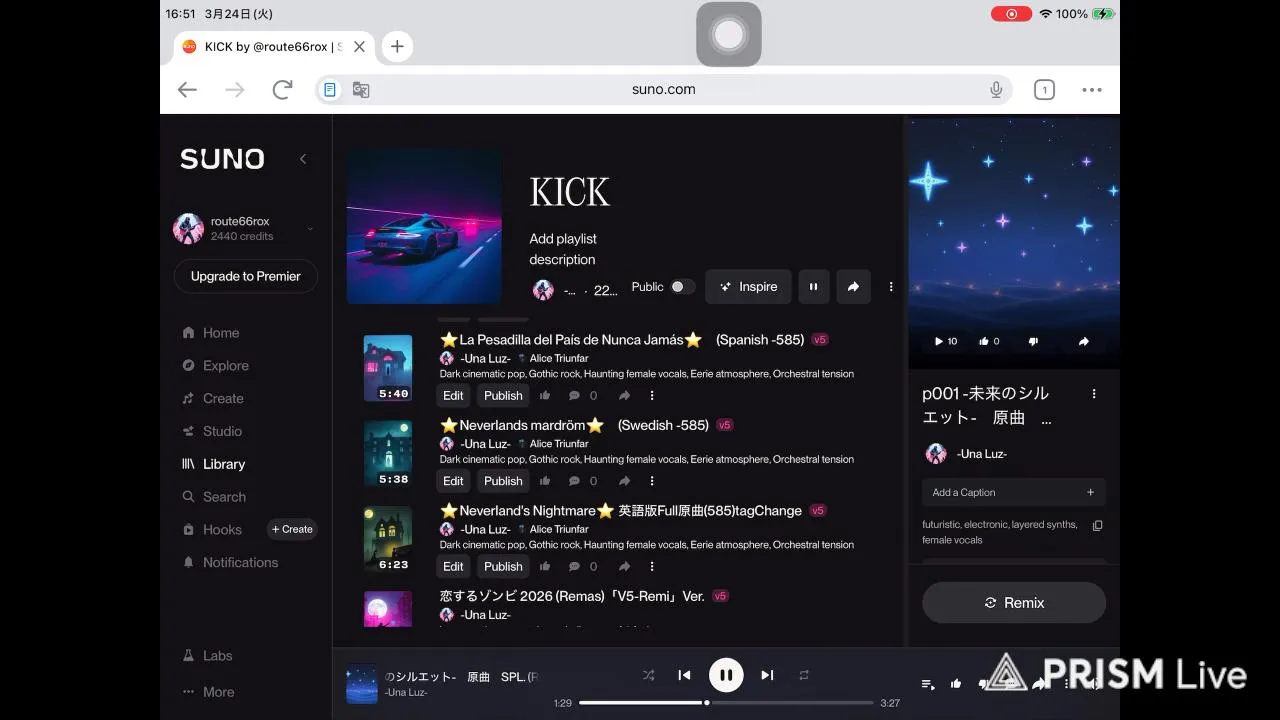Like the Neverland's Nightmare song
This screenshot has height=720, width=1280.
(x=545, y=566)
